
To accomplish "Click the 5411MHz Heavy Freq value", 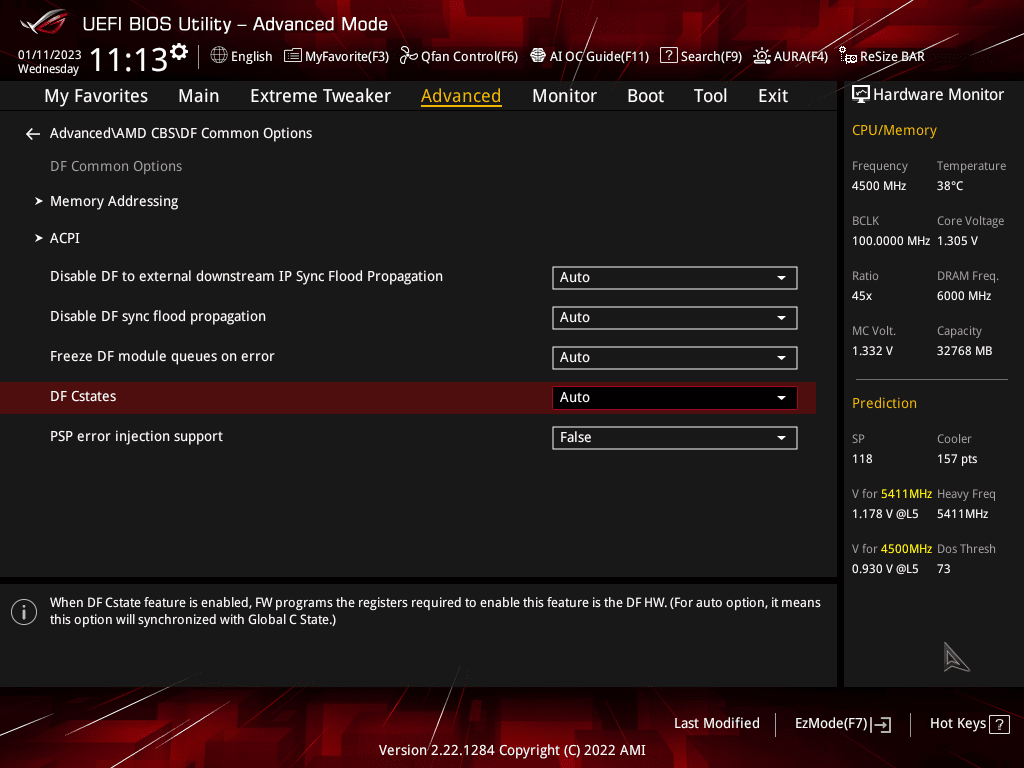I will pyautogui.click(x=962, y=514).
